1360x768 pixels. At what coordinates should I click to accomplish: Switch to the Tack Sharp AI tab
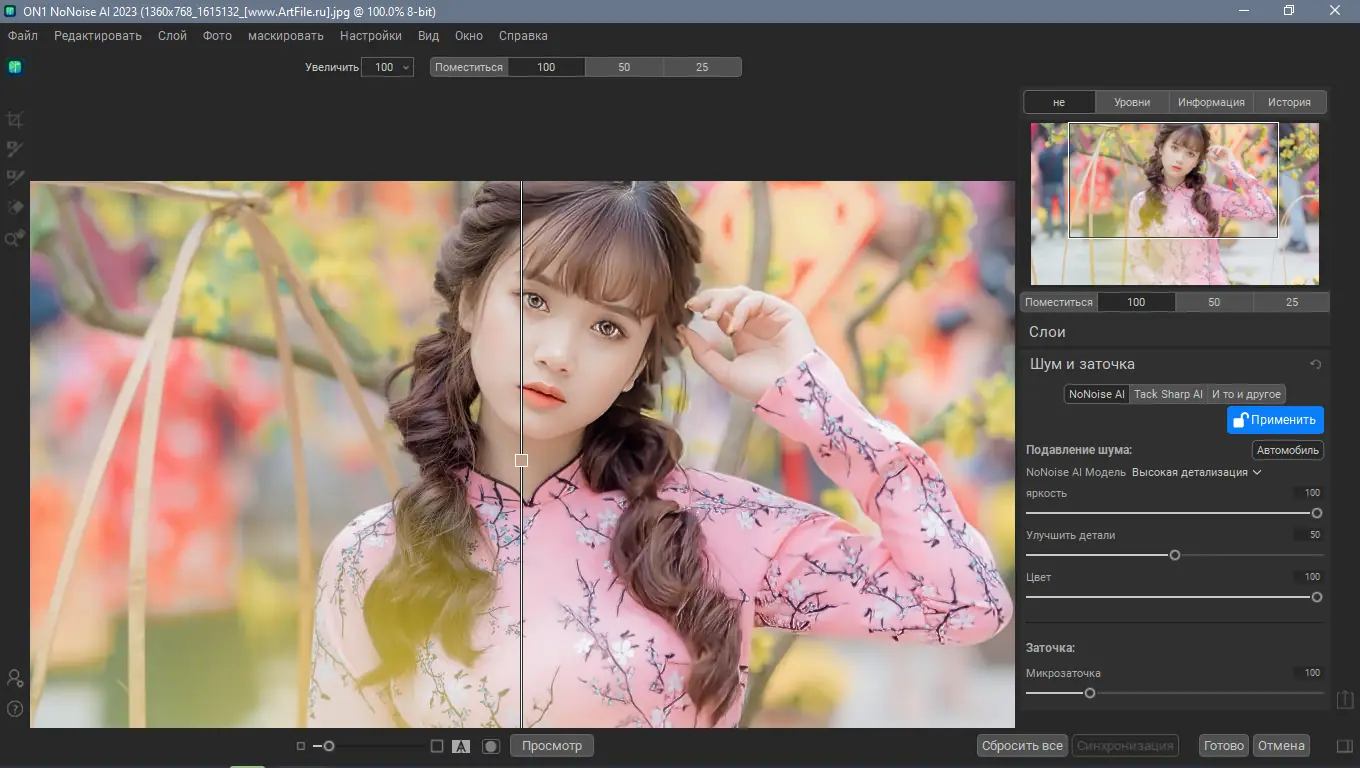(1168, 394)
